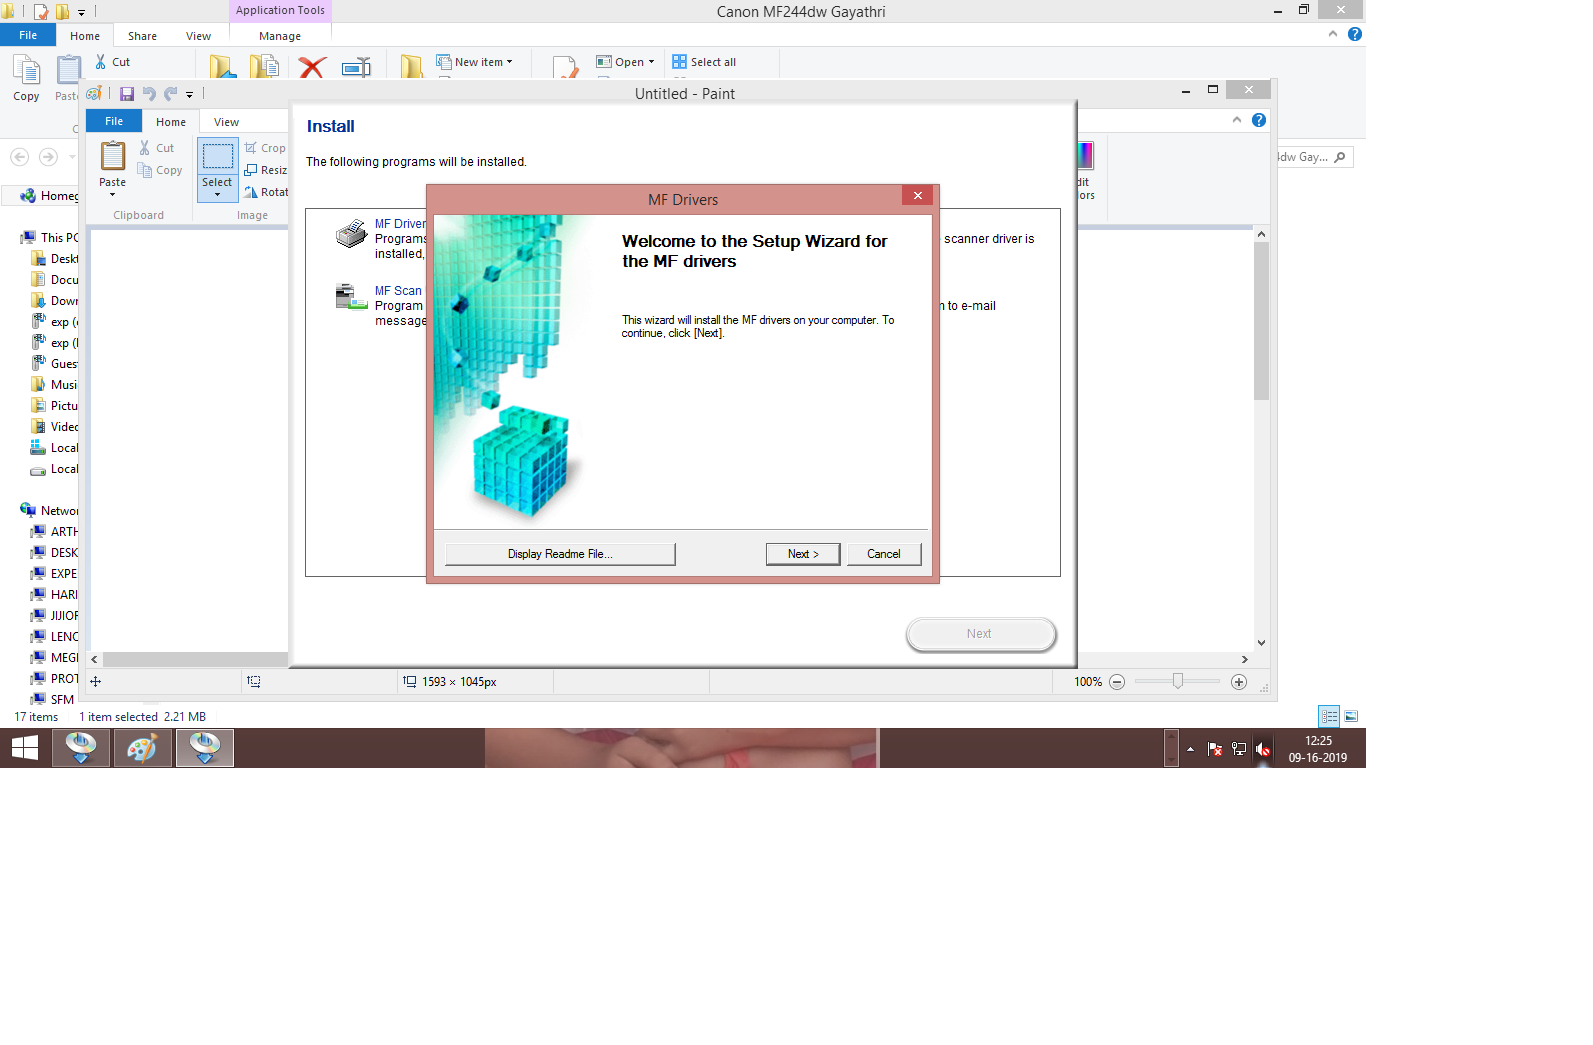The width and height of the screenshot is (1593, 1045).
Task: Click Paint vertical scrollbar down arrow
Action: 1261,643
